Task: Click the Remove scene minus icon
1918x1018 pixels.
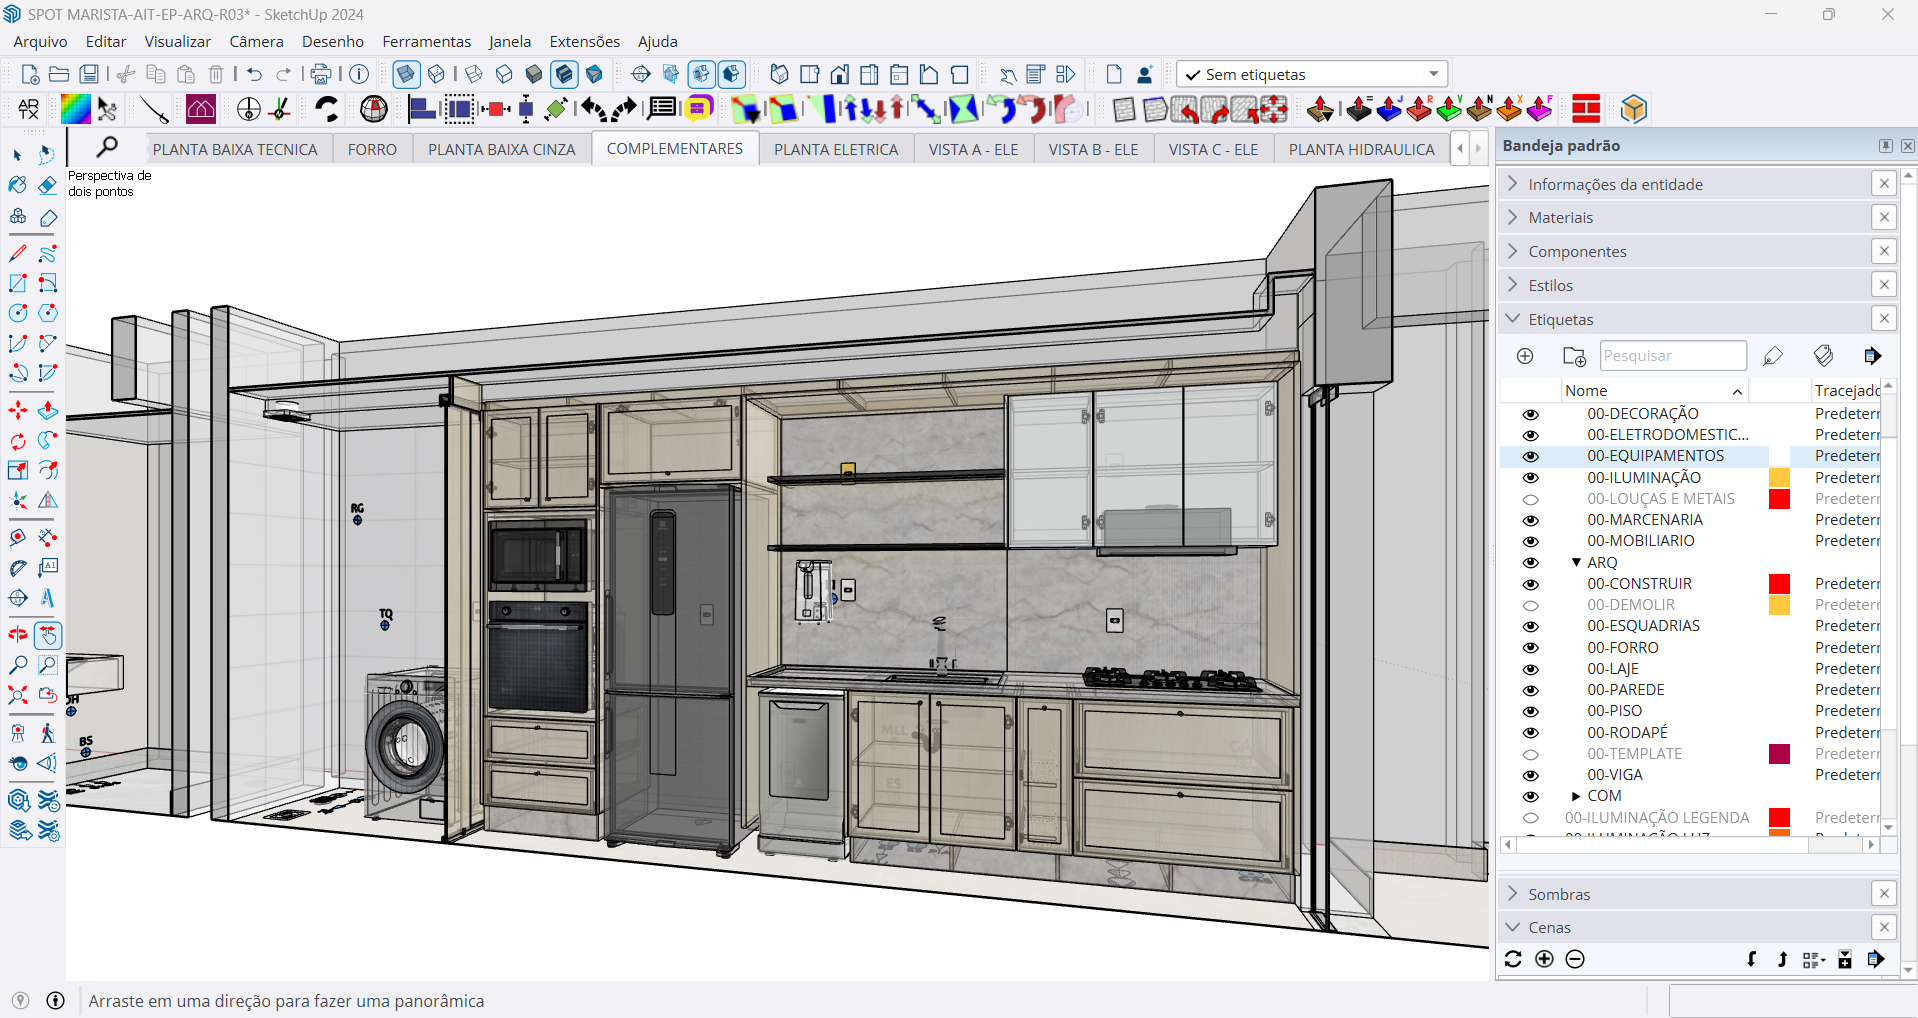Action: 1575,959
